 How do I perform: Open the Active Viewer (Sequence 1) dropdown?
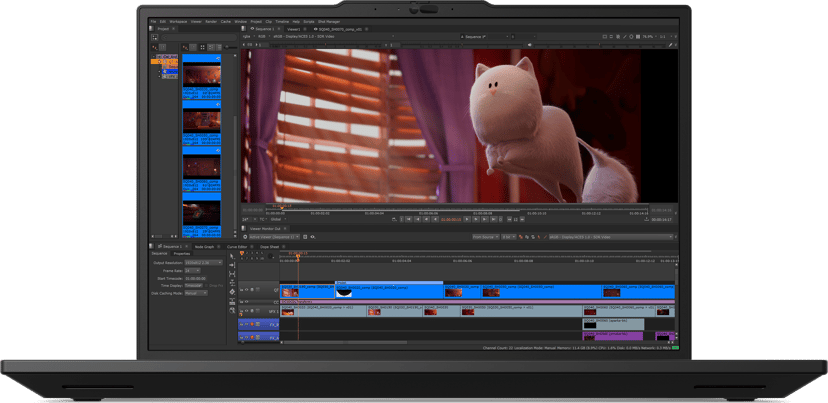pos(275,237)
